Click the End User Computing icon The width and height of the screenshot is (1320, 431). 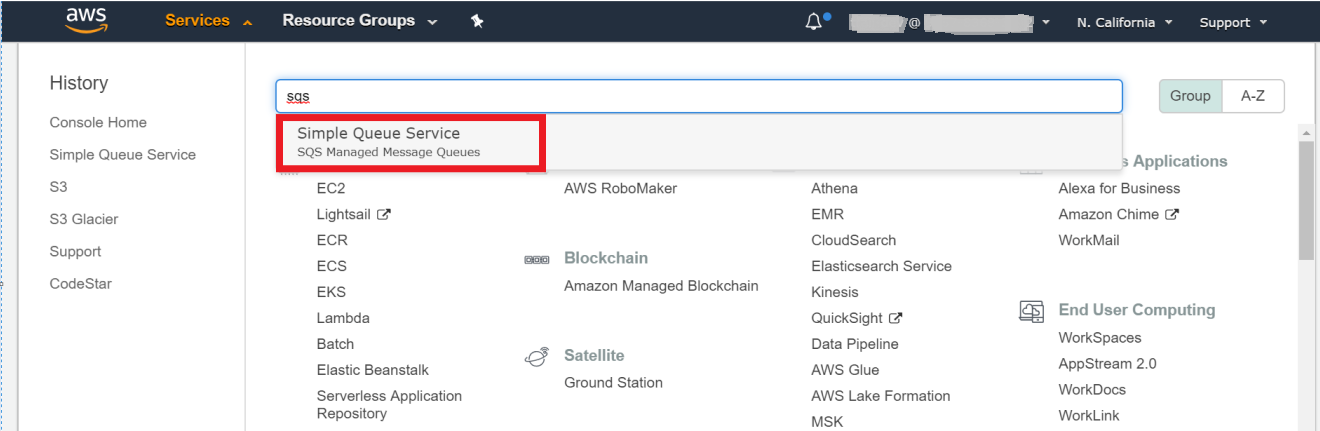tap(1031, 311)
